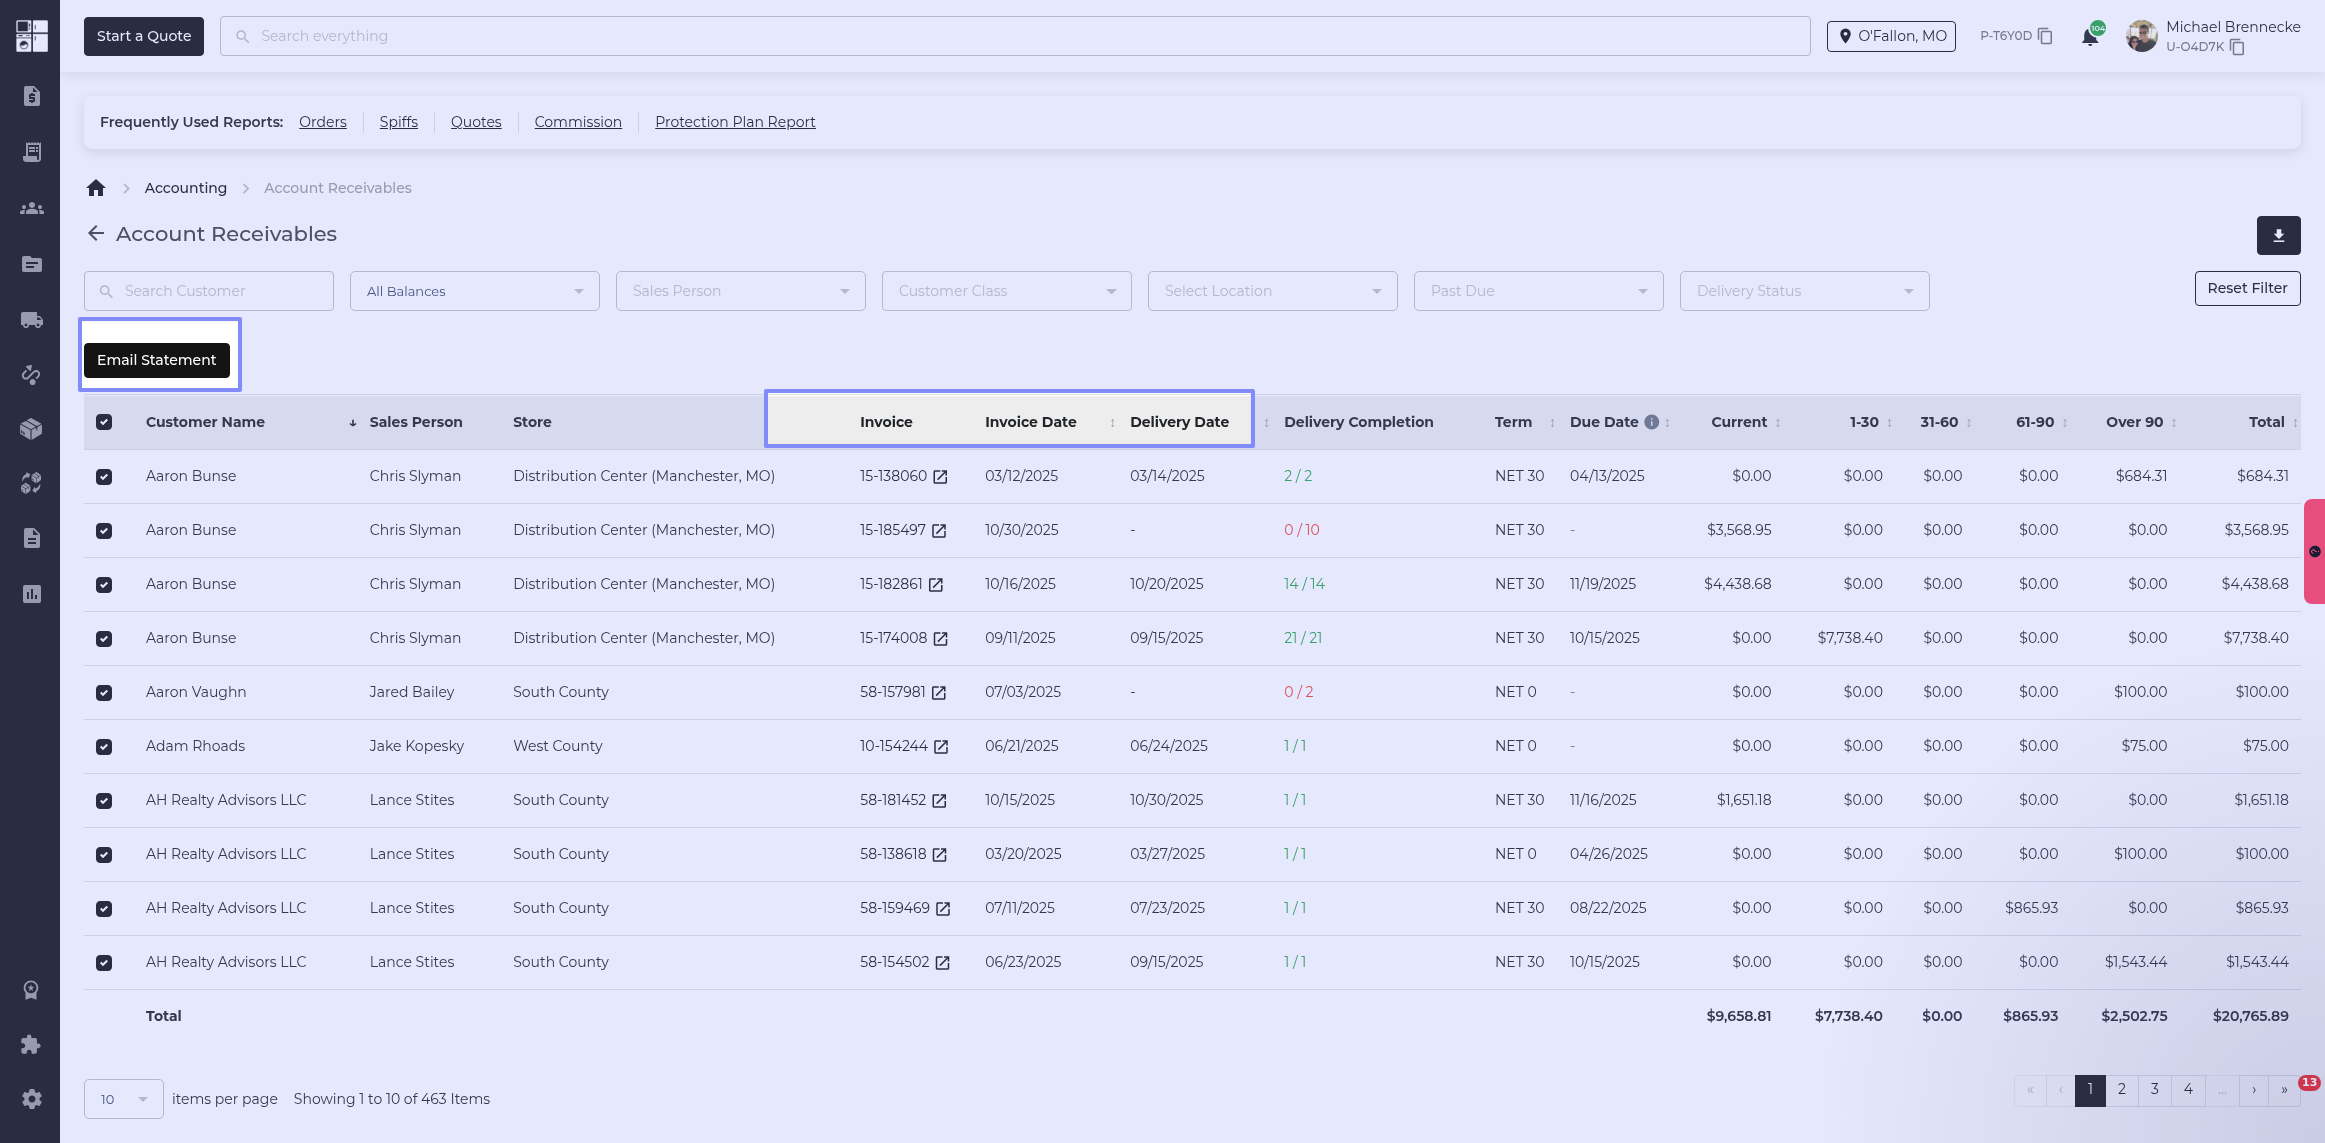Open the delivery truck sidebar icon

click(x=31, y=320)
